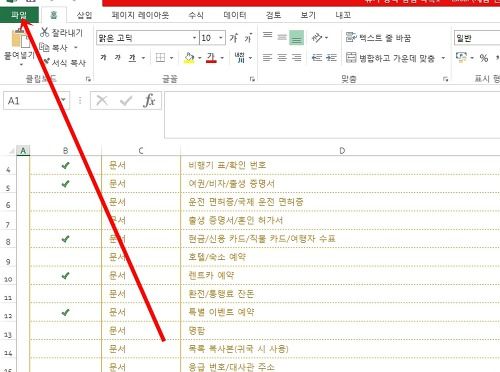Expand merge and center dropdown arrow

point(443,58)
